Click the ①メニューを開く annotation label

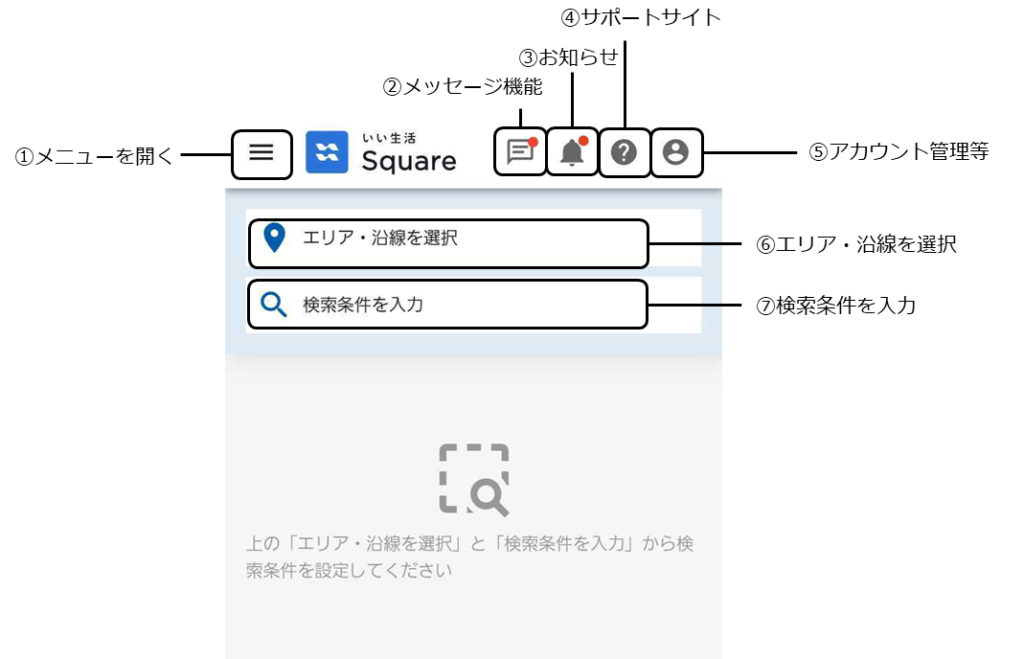click(94, 156)
